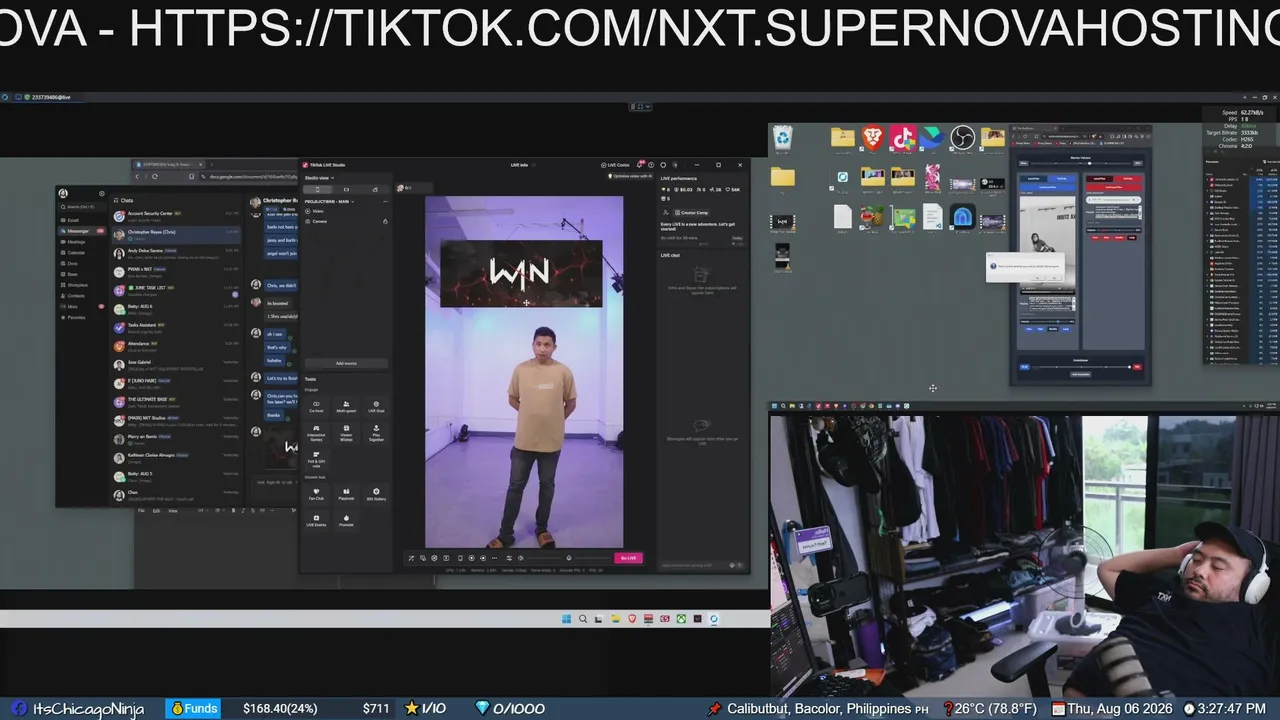Select the Camera source in LIVE Studio
This screenshot has width=1280, height=720.
(x=346, y=221)
